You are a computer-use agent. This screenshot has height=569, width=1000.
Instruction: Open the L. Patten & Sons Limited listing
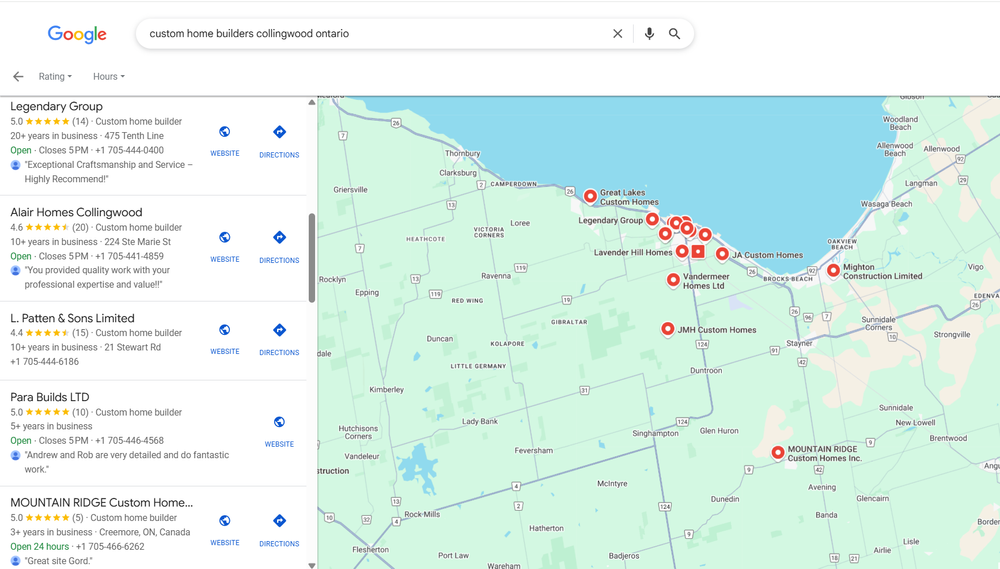[x=72, y=318]
